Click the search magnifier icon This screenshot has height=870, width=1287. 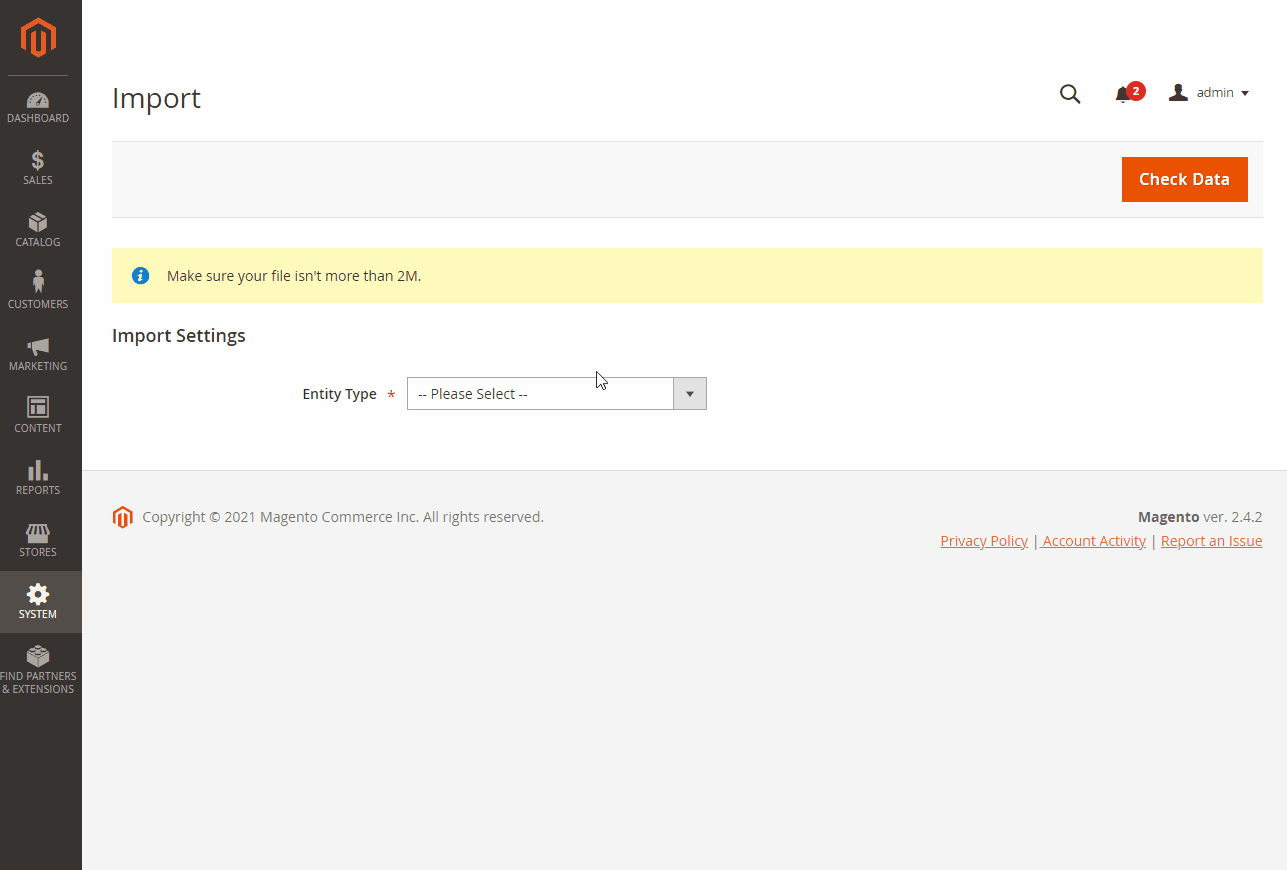(x=1070, y=94)
